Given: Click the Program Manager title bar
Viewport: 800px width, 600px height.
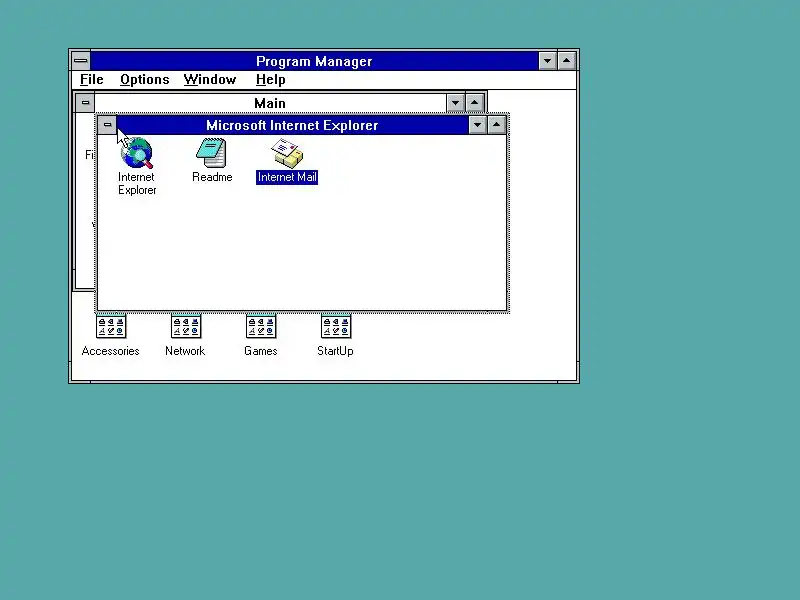Looking at the screenshot, I should click(314, 61).
